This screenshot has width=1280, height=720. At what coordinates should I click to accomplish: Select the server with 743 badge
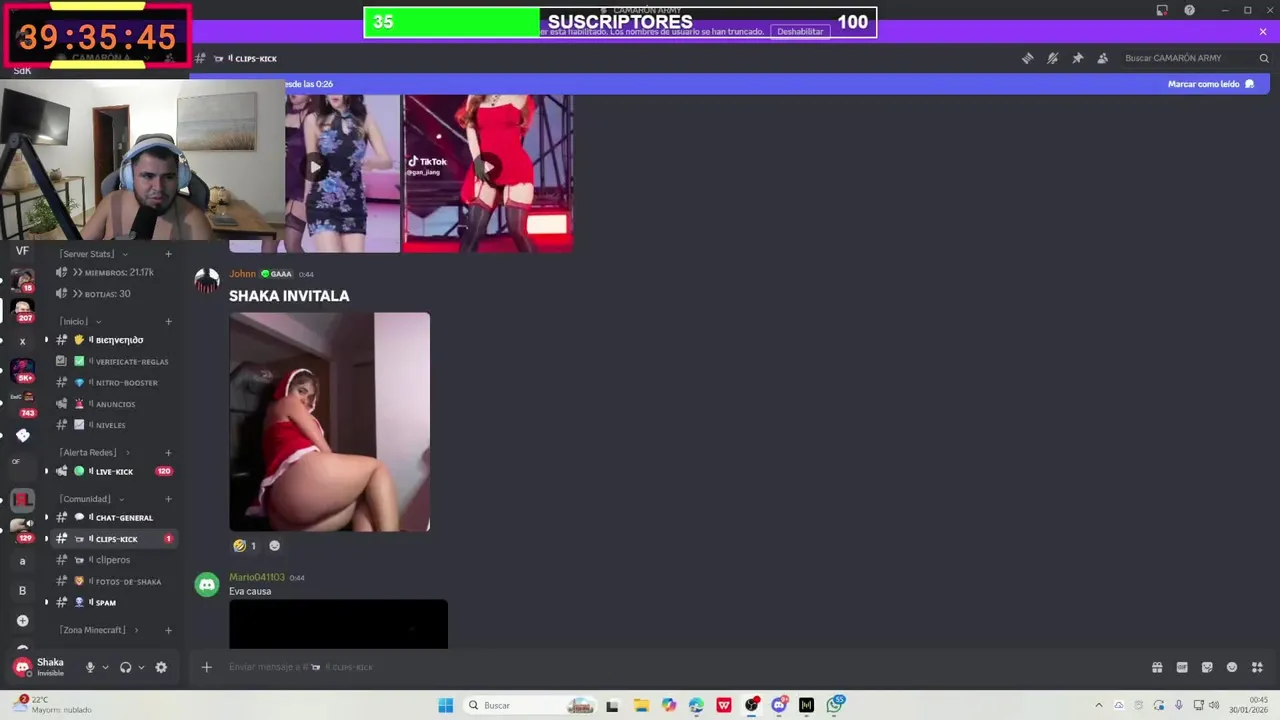click(22, 402)
